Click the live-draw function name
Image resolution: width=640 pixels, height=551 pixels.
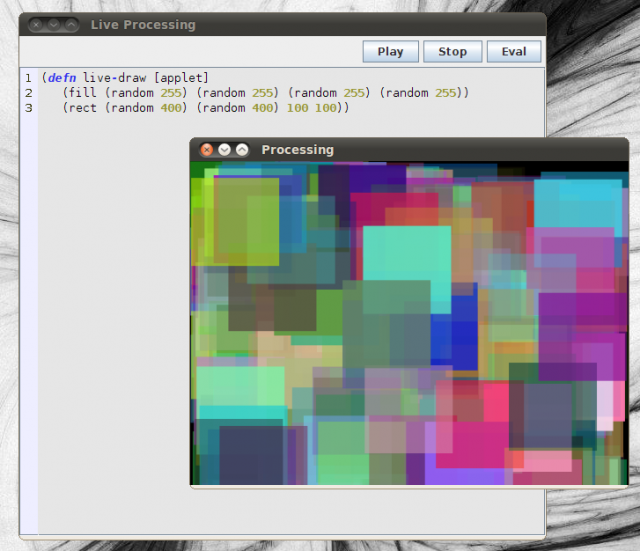116,78
